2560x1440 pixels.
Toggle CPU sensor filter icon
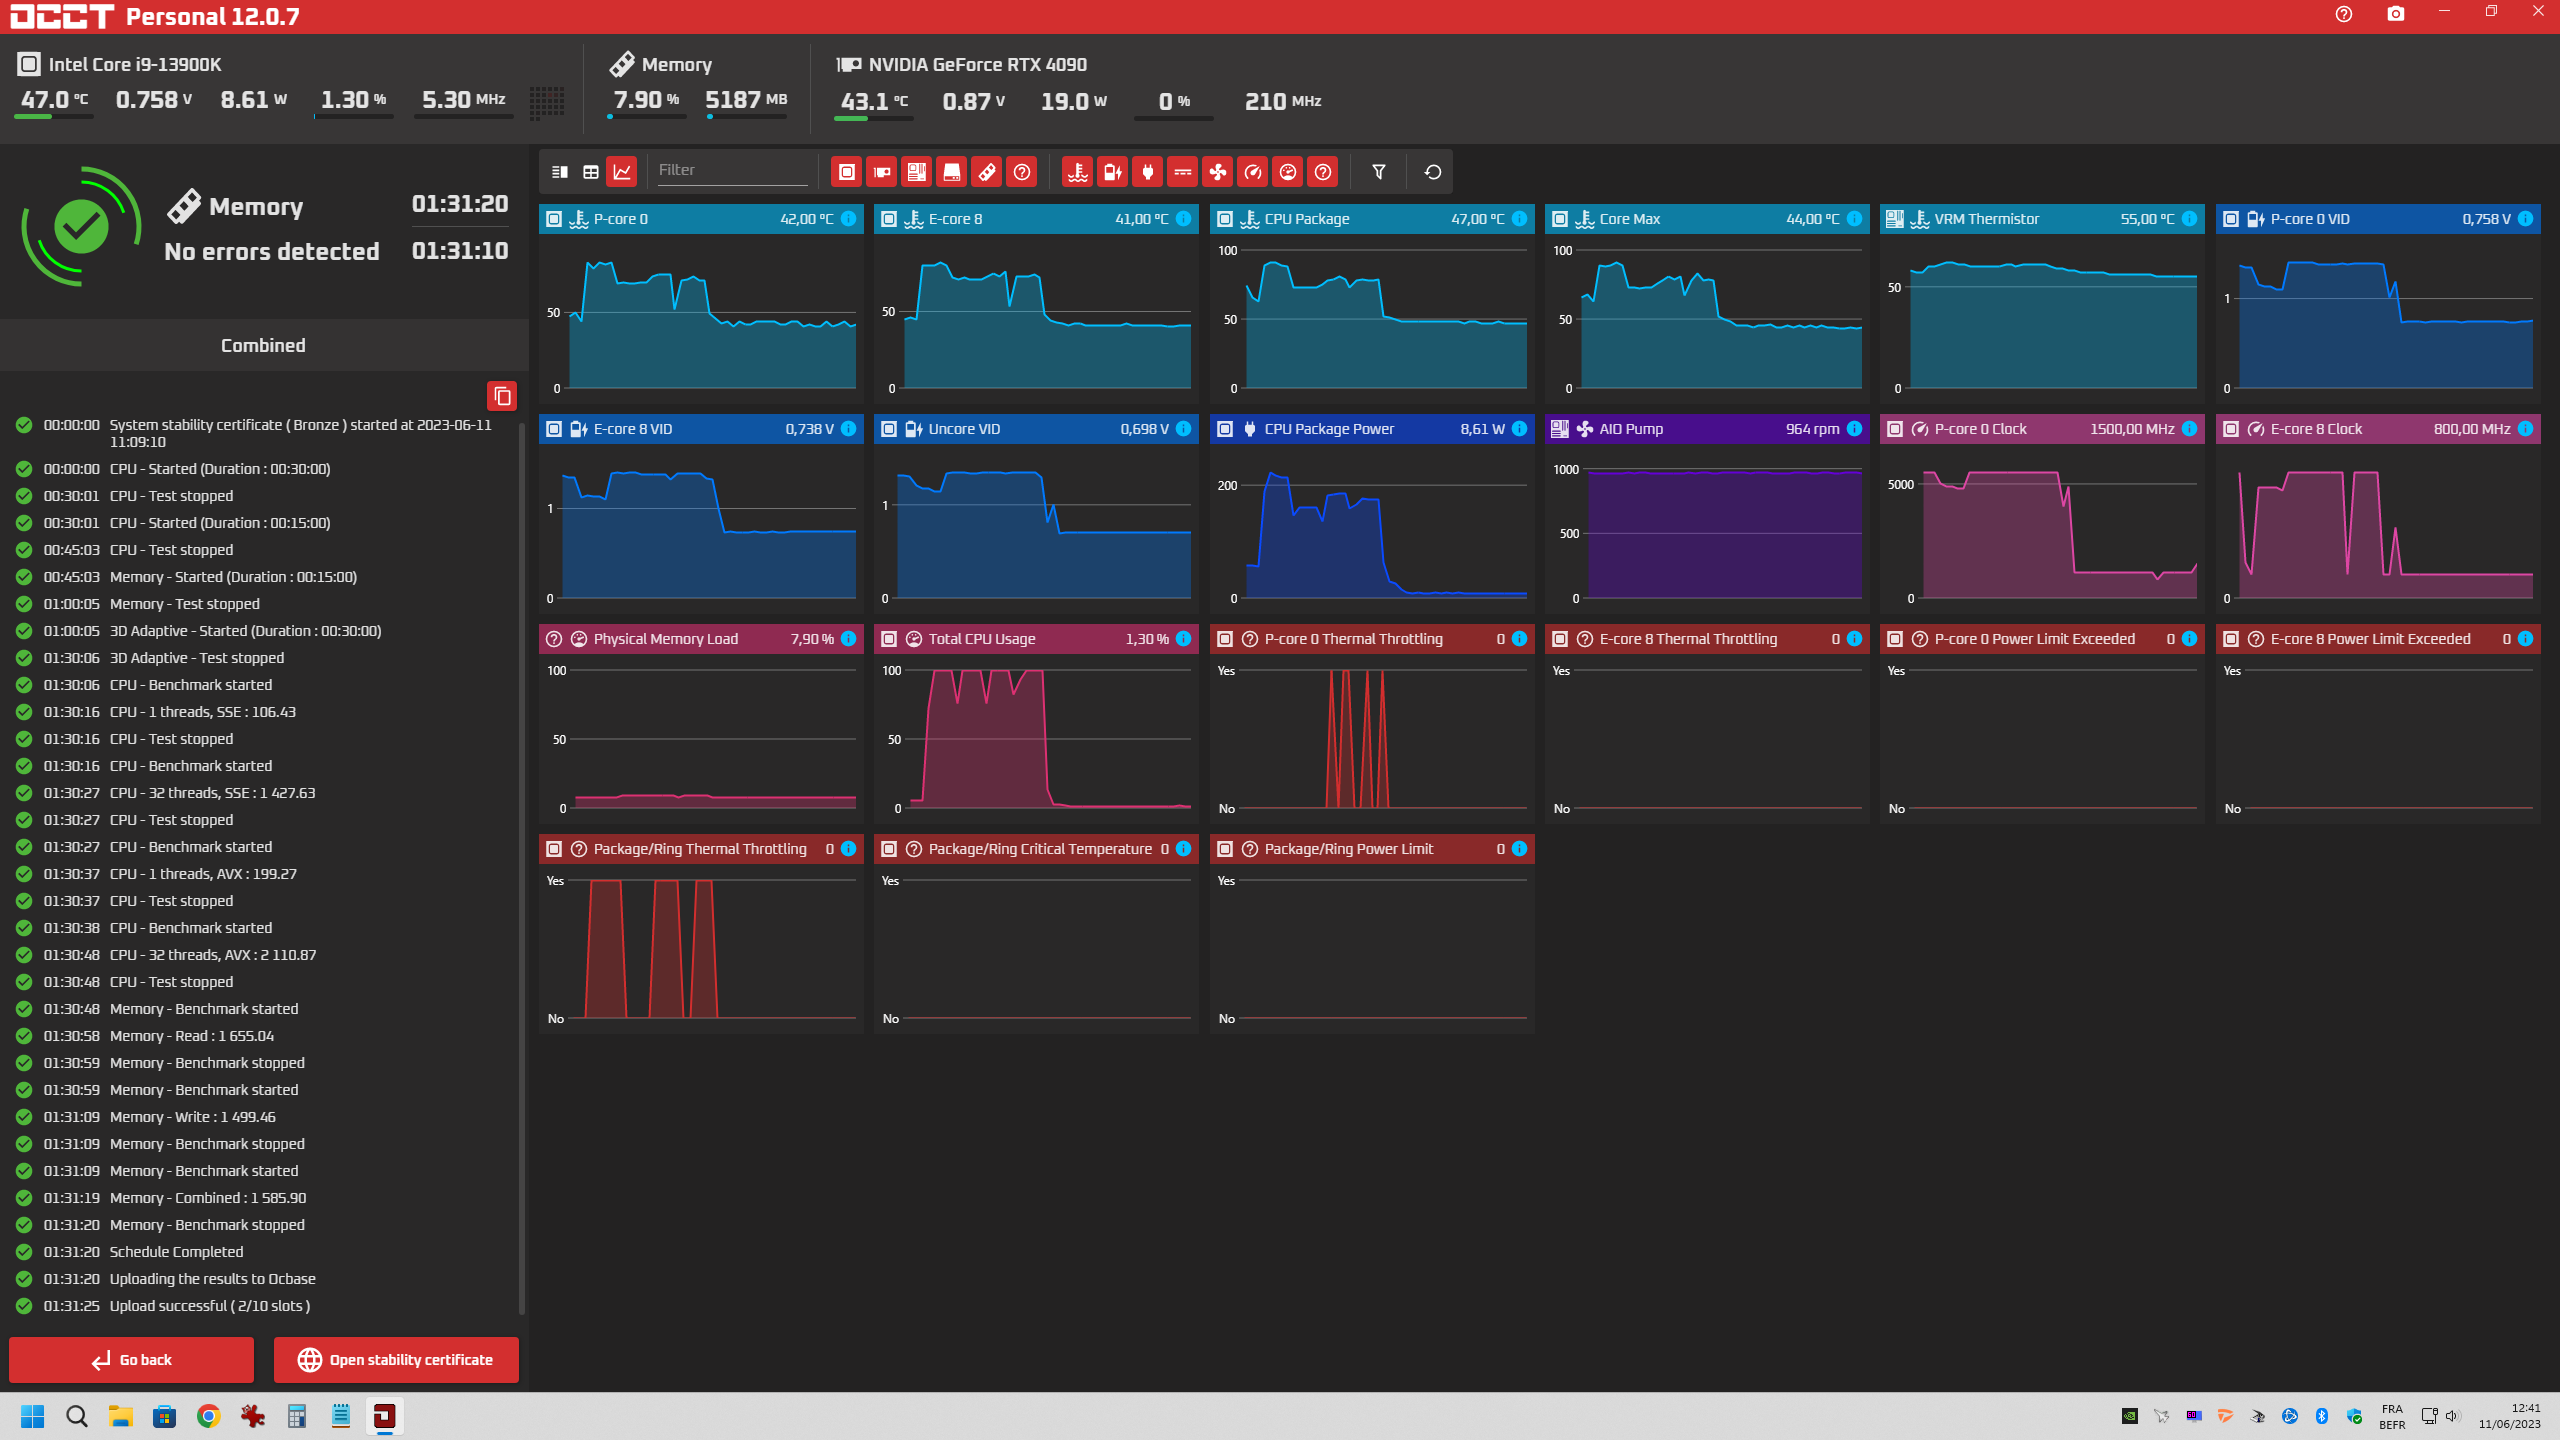(847, 172)
